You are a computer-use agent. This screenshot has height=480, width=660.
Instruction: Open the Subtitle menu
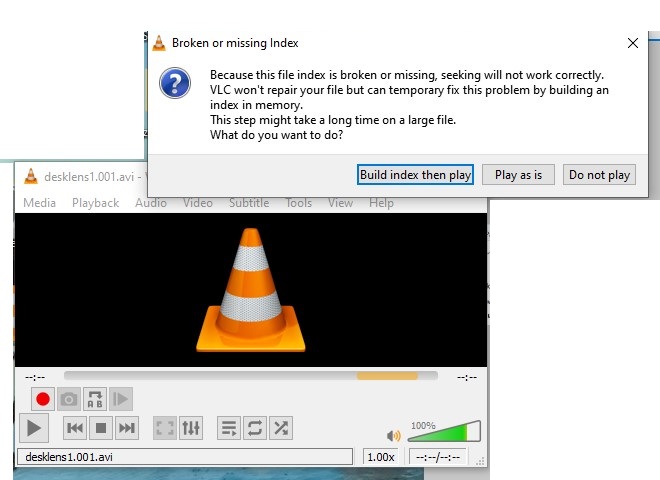(249, 203)
